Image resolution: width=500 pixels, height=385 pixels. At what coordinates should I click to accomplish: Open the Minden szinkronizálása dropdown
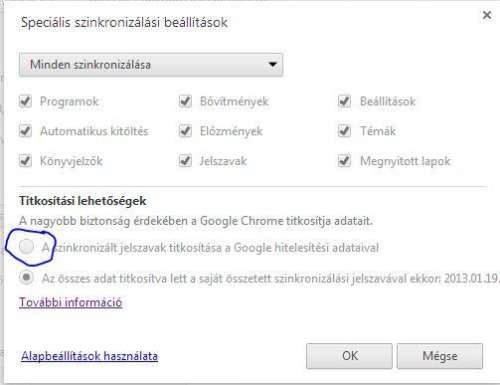[x=151, y=65]
